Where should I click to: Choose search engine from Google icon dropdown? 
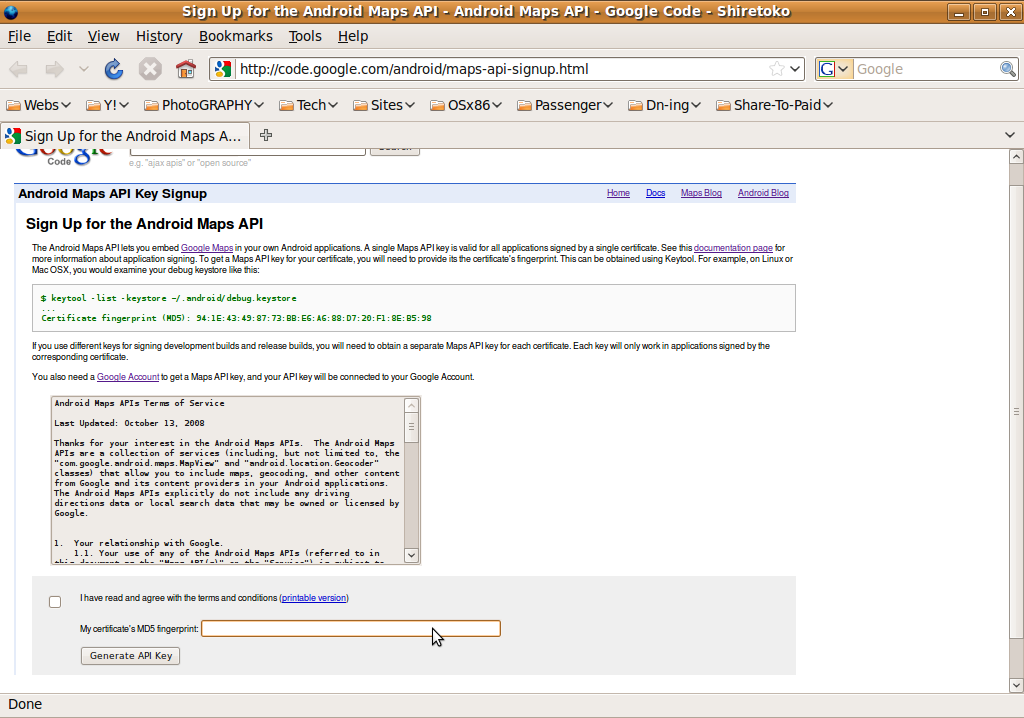[834, 69]
